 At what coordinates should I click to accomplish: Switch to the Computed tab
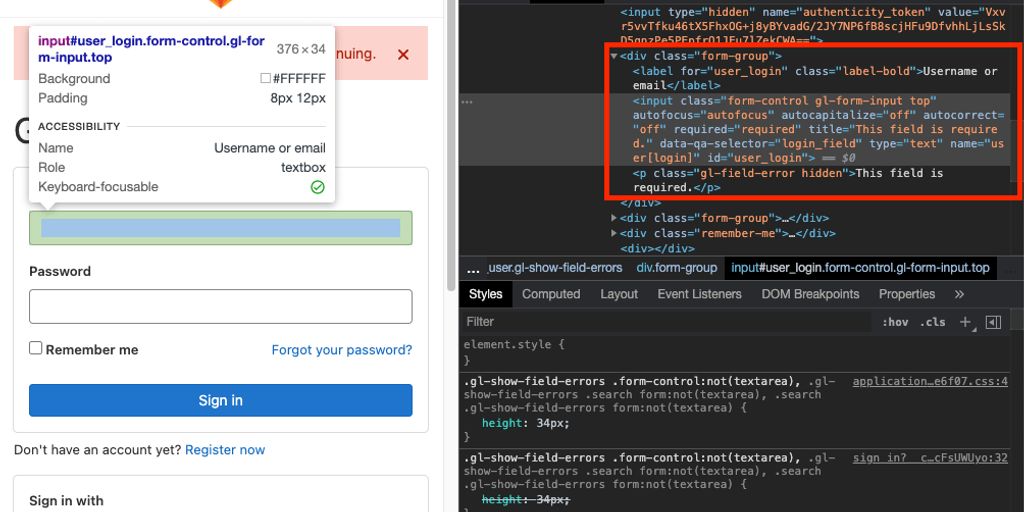click(x=551, y=294)
